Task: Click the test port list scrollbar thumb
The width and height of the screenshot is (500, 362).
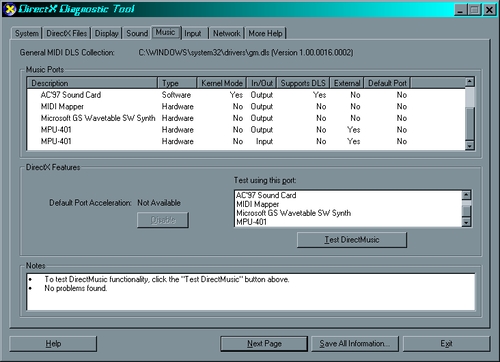Action: pos(466,211)
